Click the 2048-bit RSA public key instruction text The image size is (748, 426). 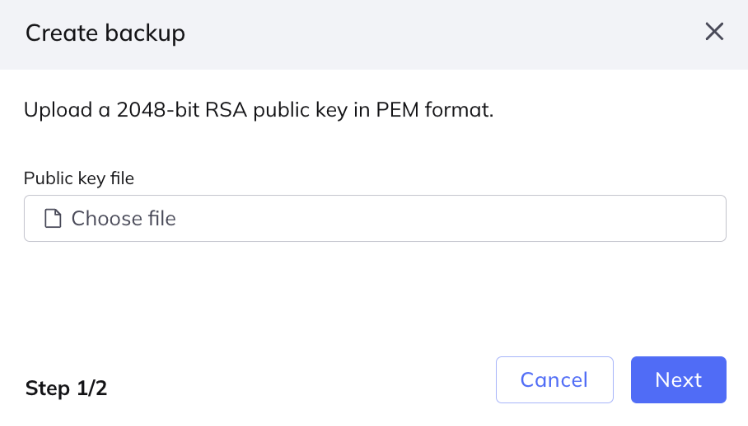(x=259, y=110)
